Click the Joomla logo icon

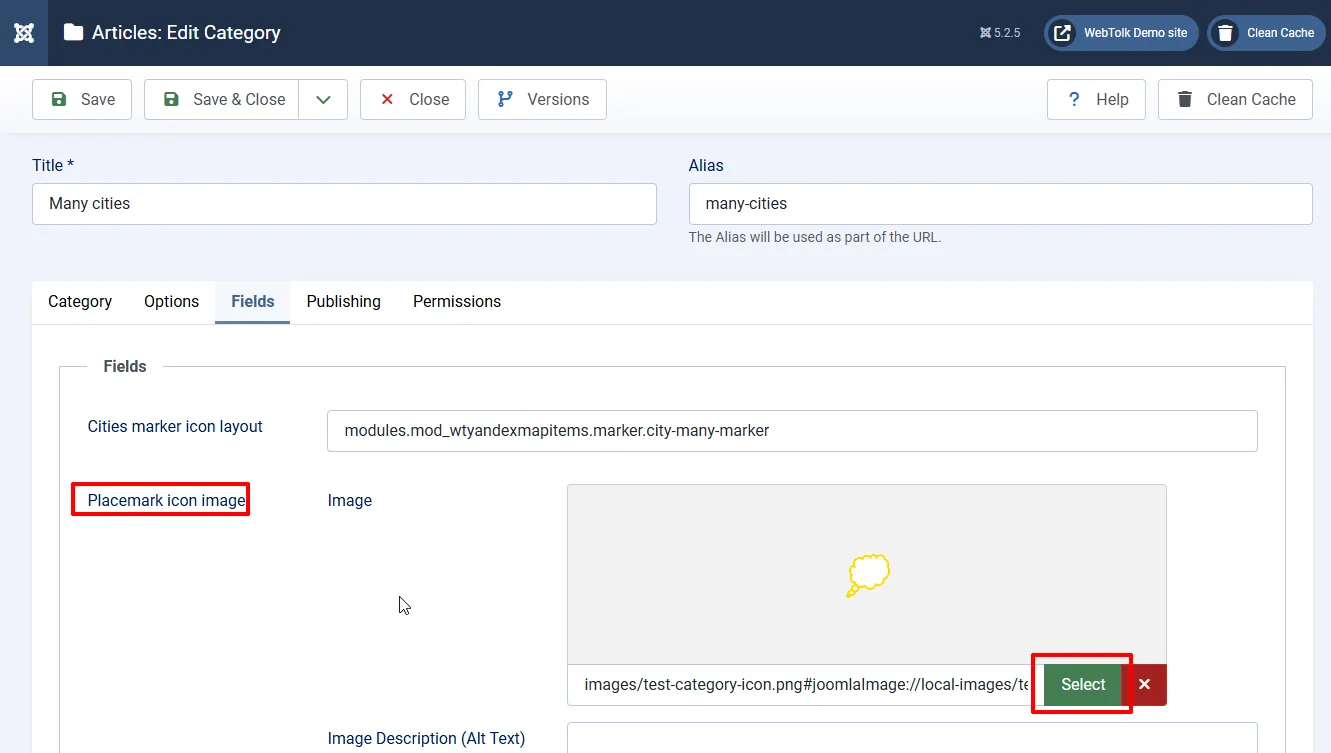click(24, 33)
